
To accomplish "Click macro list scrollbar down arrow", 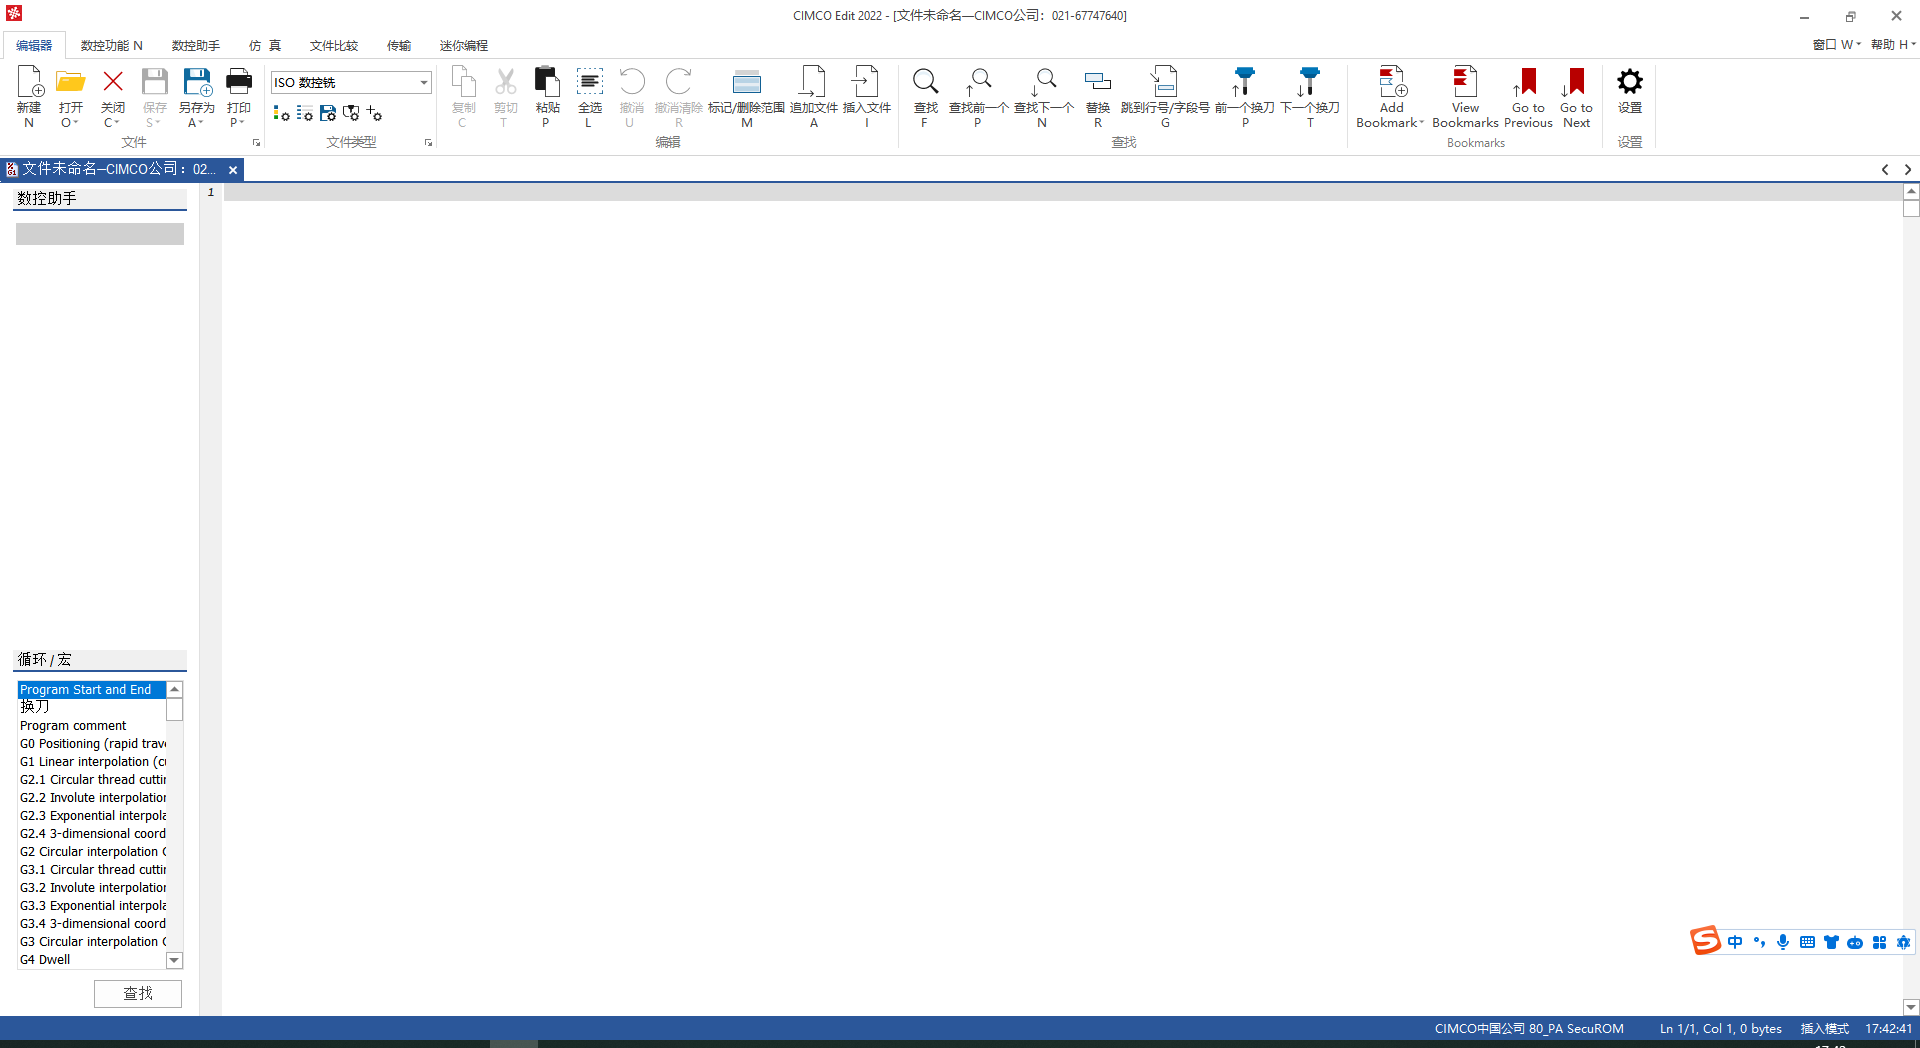I will [174, 960].
